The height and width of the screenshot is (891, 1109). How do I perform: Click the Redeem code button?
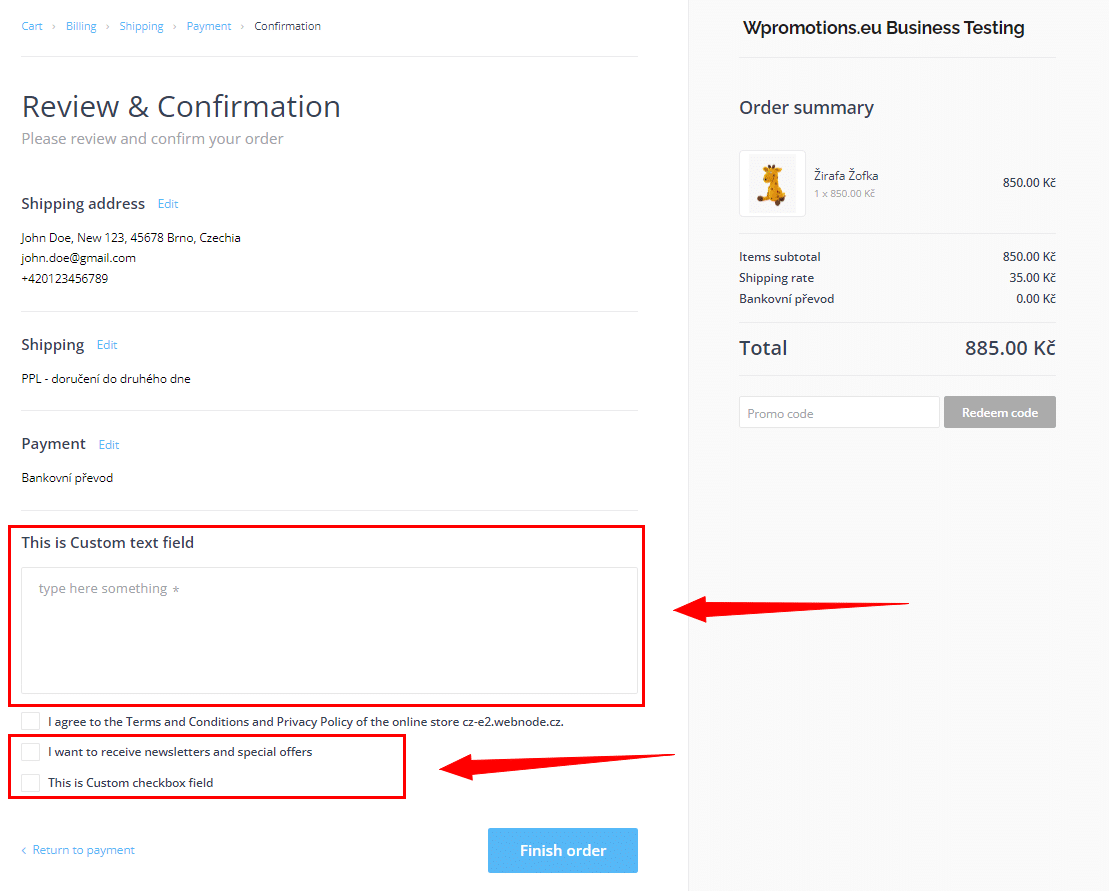(999, 413)
